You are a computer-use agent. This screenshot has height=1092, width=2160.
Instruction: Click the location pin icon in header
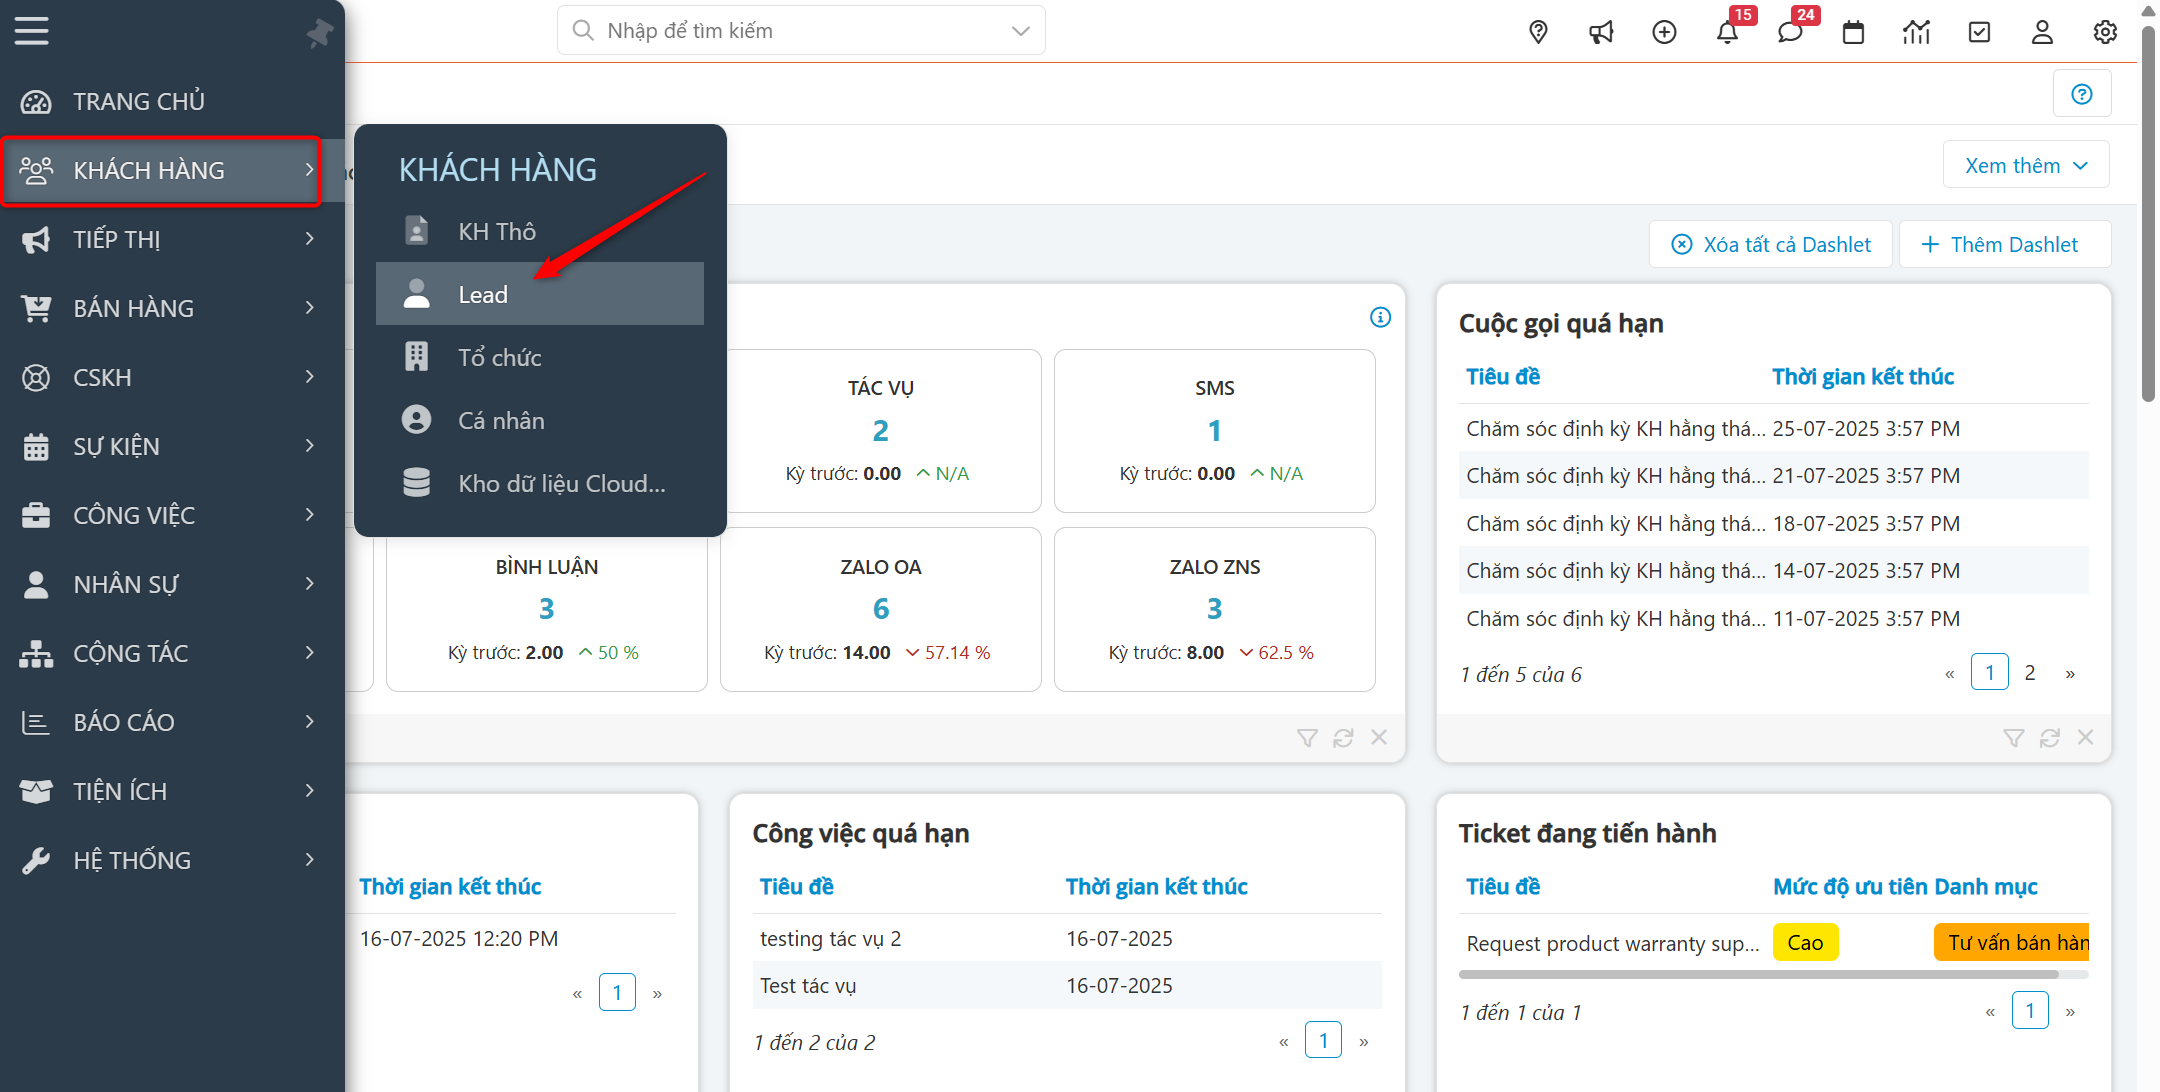(1538, 32)
